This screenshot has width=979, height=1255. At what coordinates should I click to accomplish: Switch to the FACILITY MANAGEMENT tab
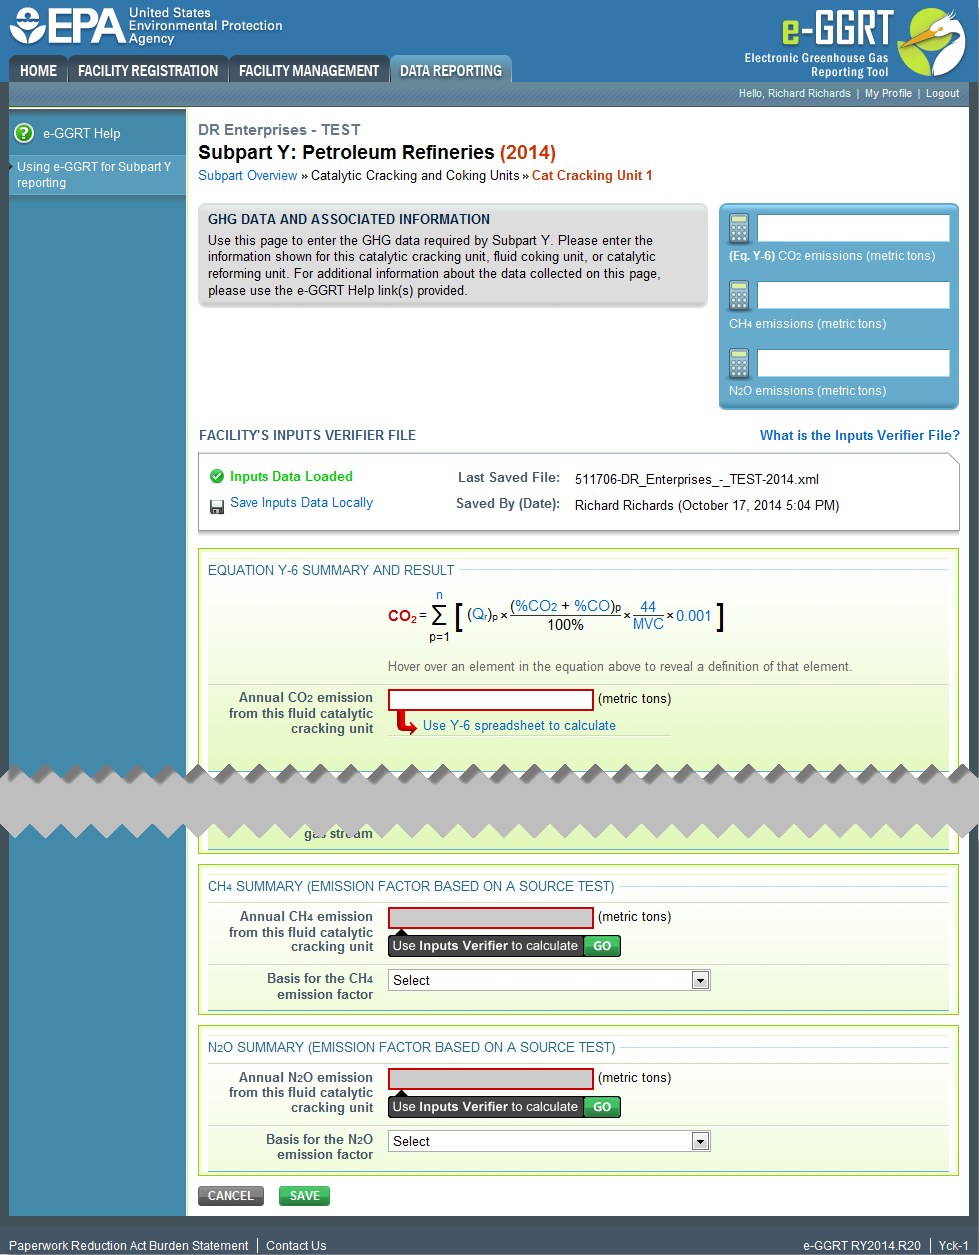click(309, 70)
